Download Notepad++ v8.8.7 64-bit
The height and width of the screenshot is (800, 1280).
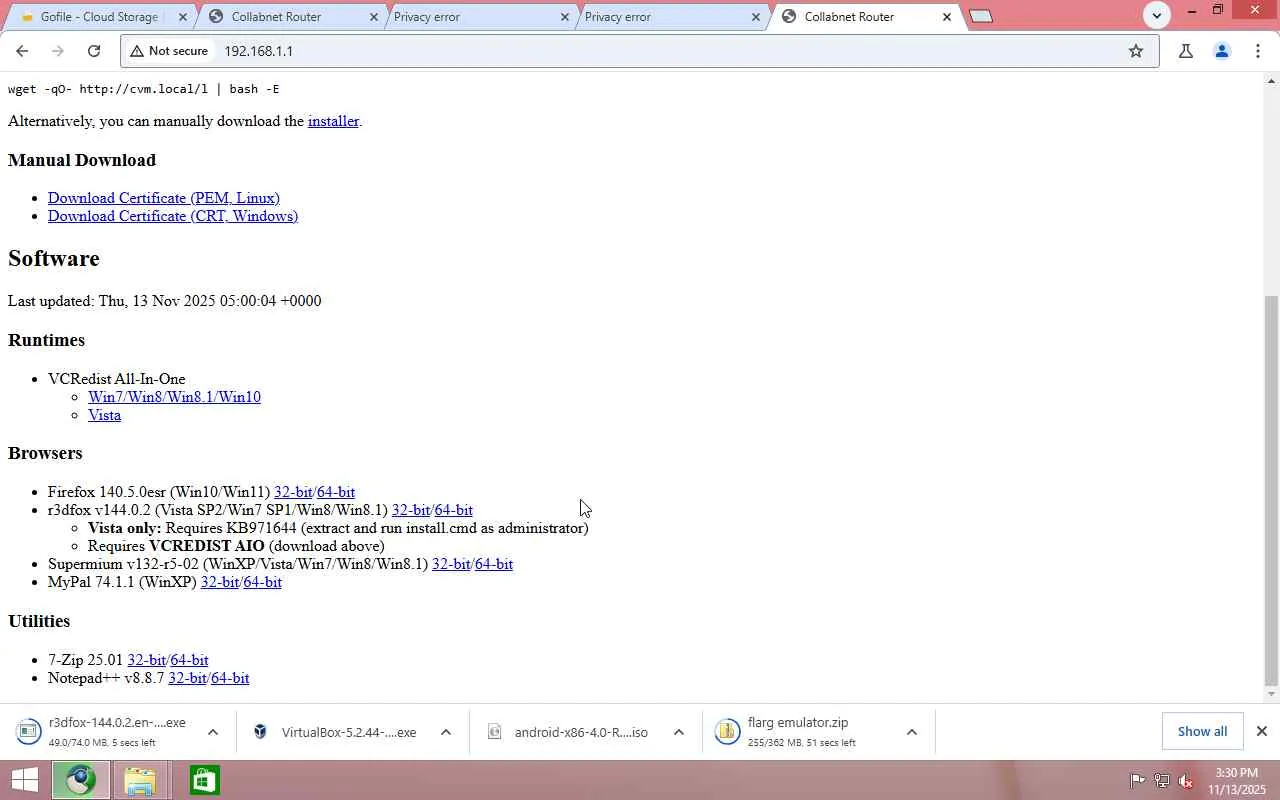(230, 678)
